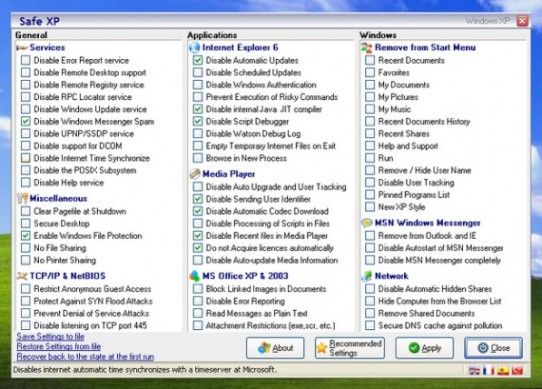
Task: Click the TCP/IP & NetBIOS section icon
Action: [x=22, y=276]
